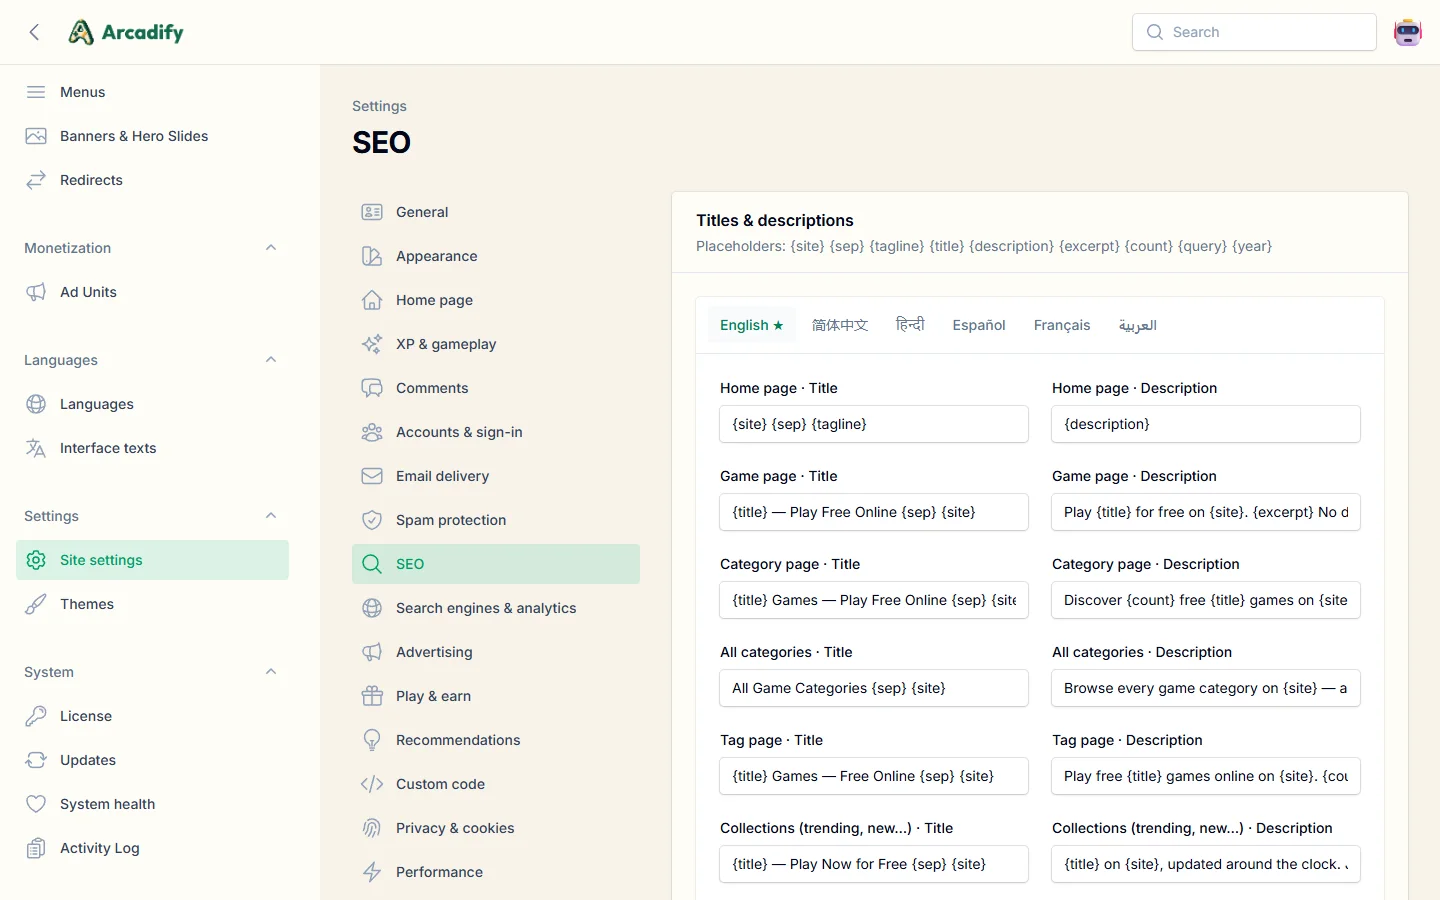Screen dimensions: 1440x900
Task: Click the License key icon
Action: (36, 716)
